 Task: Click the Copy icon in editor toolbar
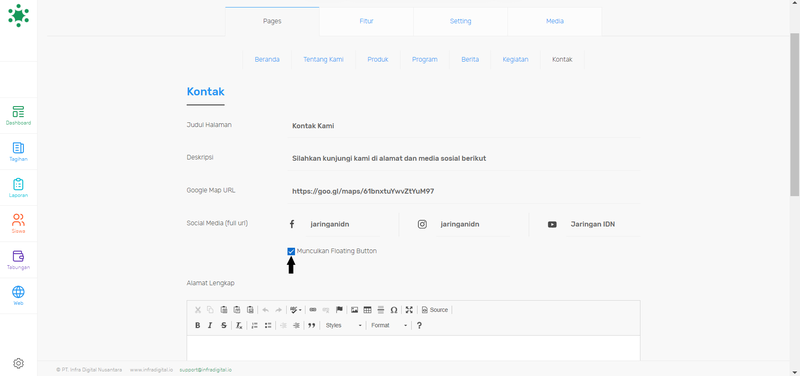[210, 310]
